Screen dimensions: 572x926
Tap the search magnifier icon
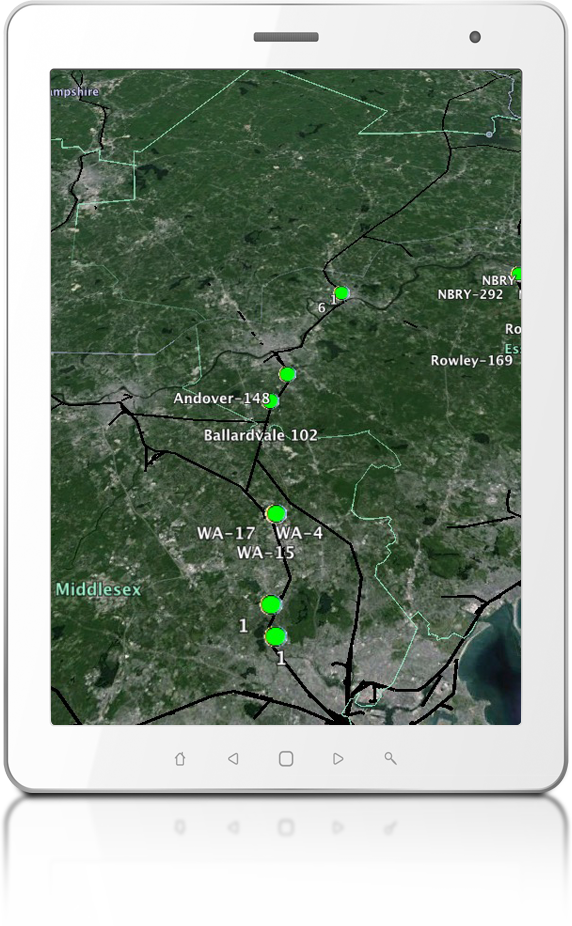390,758
